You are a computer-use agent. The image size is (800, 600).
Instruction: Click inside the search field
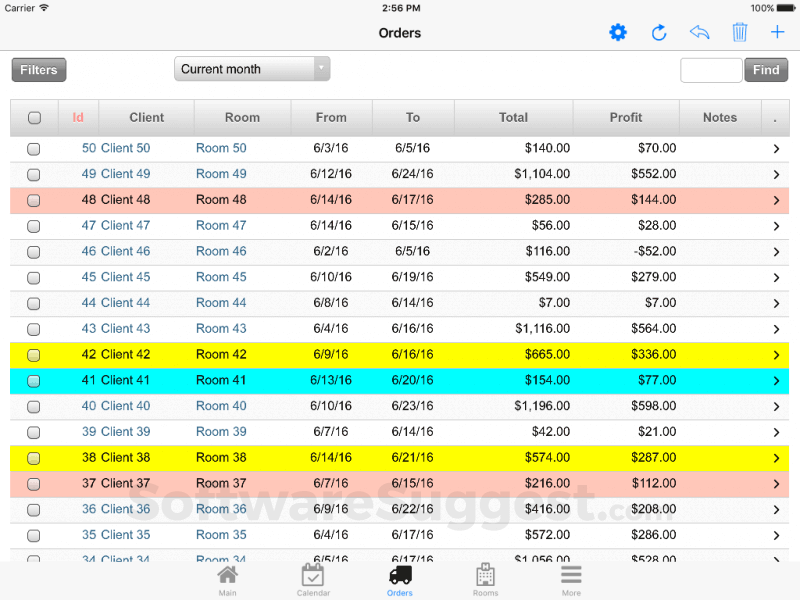(x=711, y=70)
